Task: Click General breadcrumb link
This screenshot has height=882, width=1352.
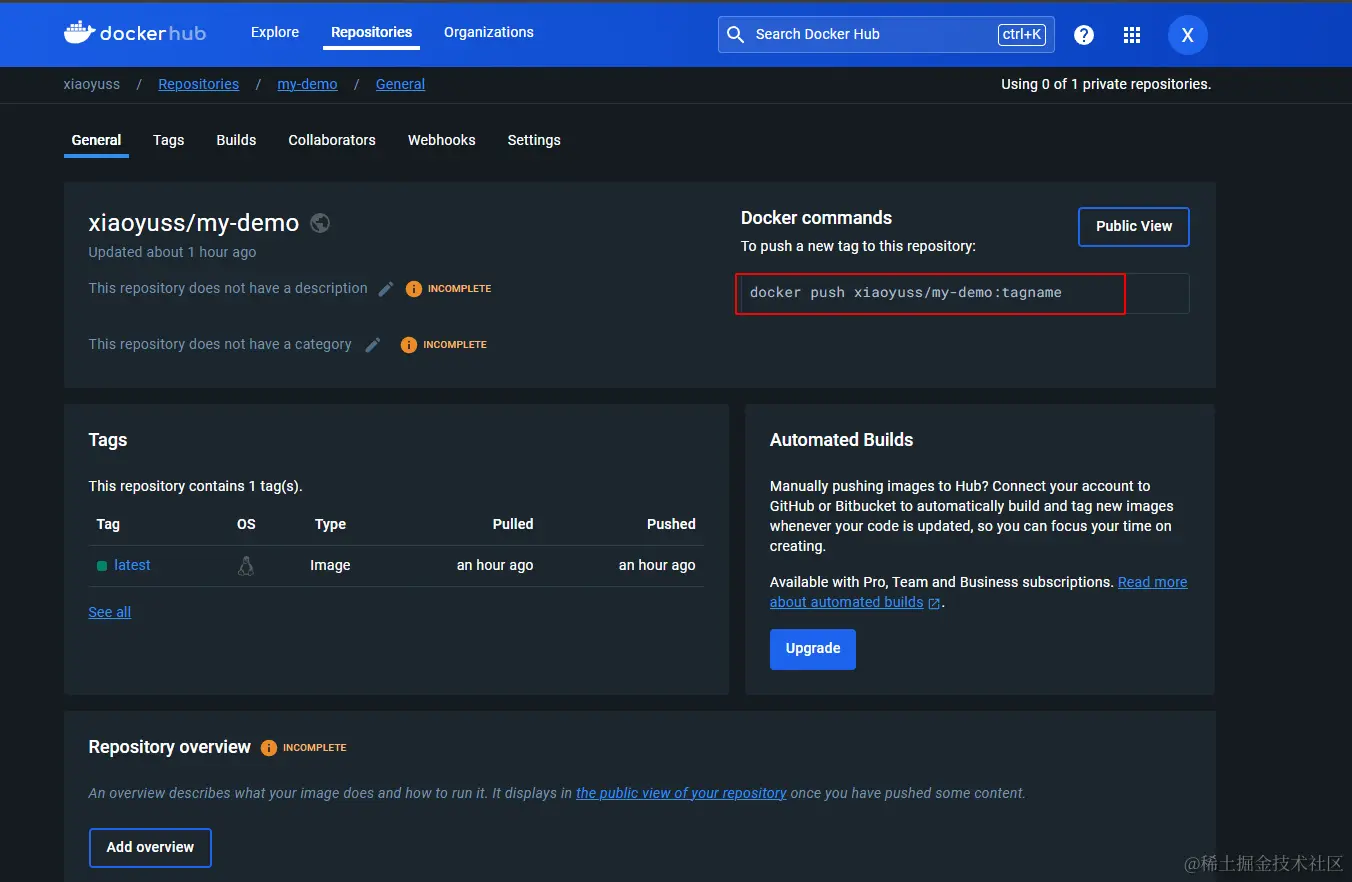Action: (400, 85)
